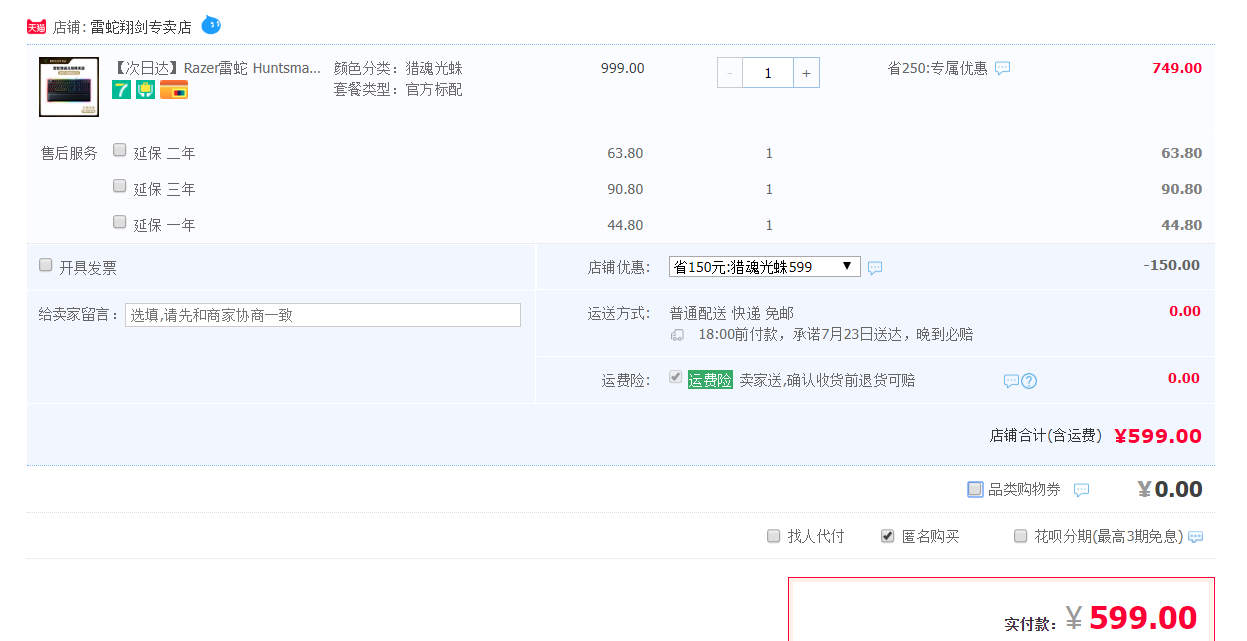
Task: Click the 18:00前付款 delivery promise text
Action: [x=836, y=334]
